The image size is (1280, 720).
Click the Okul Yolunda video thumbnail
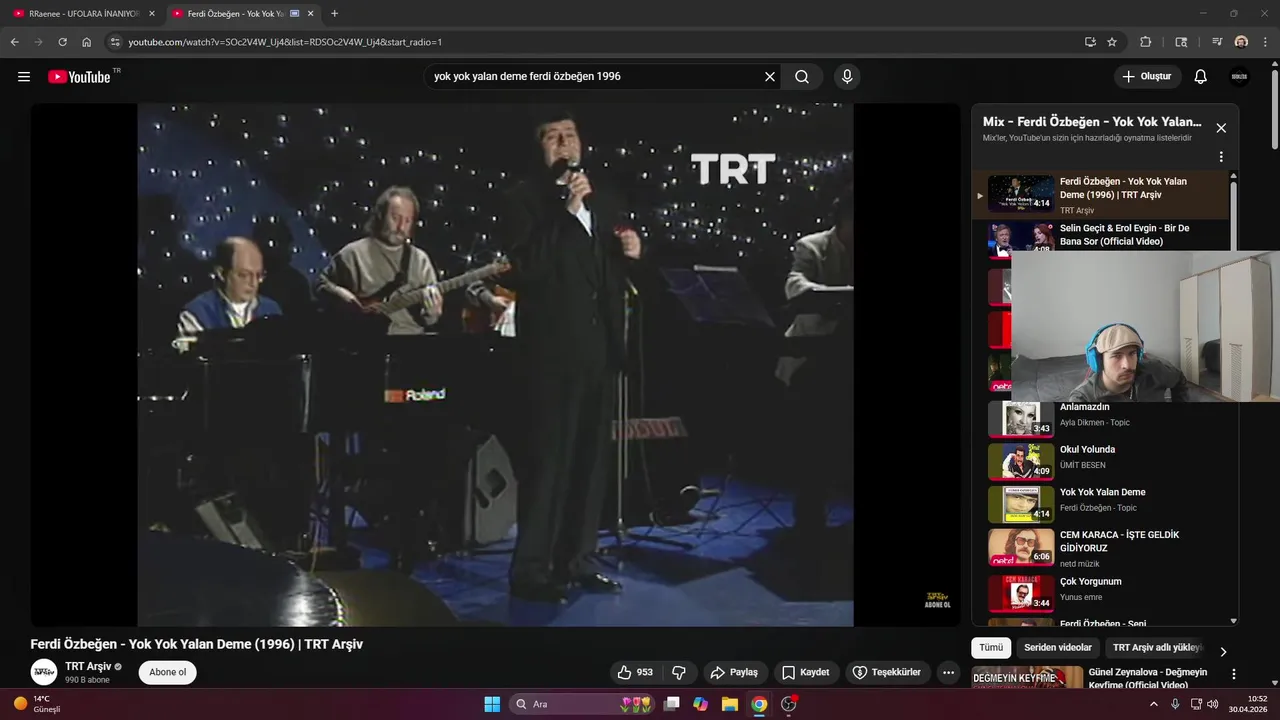[1021, 461]
